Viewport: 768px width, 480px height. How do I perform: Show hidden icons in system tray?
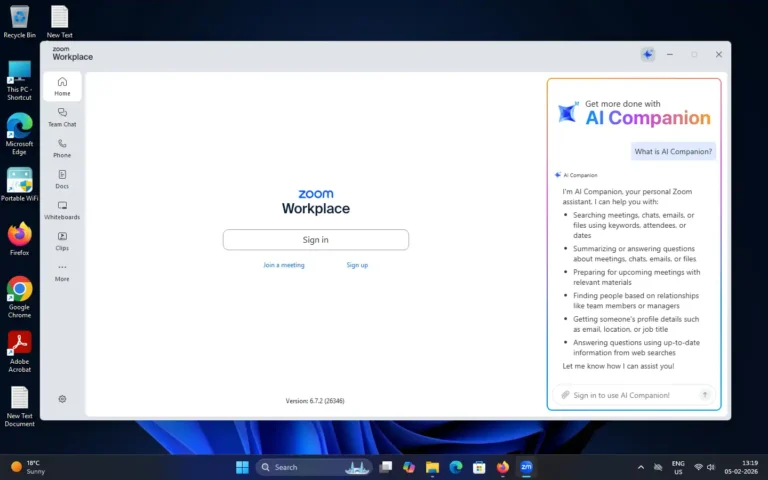pyautogui.click(x=641, y=467)
